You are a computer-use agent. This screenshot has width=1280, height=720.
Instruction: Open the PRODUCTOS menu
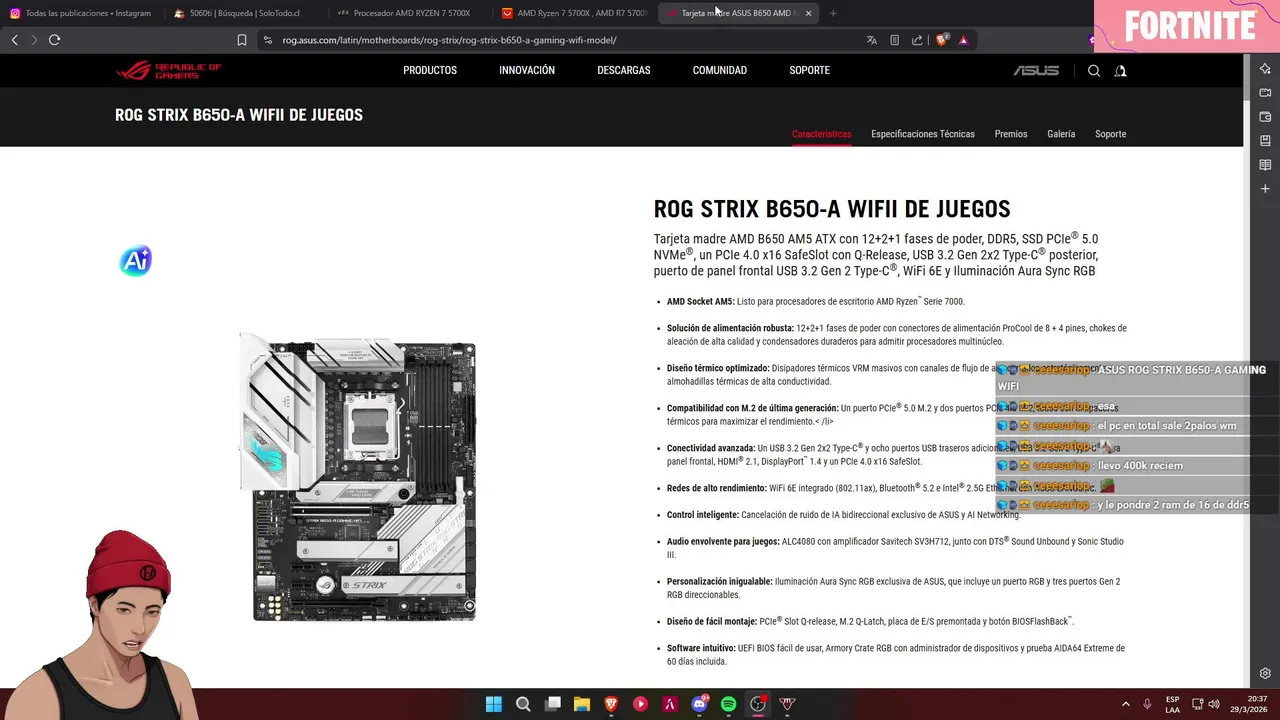pos(430,70)
